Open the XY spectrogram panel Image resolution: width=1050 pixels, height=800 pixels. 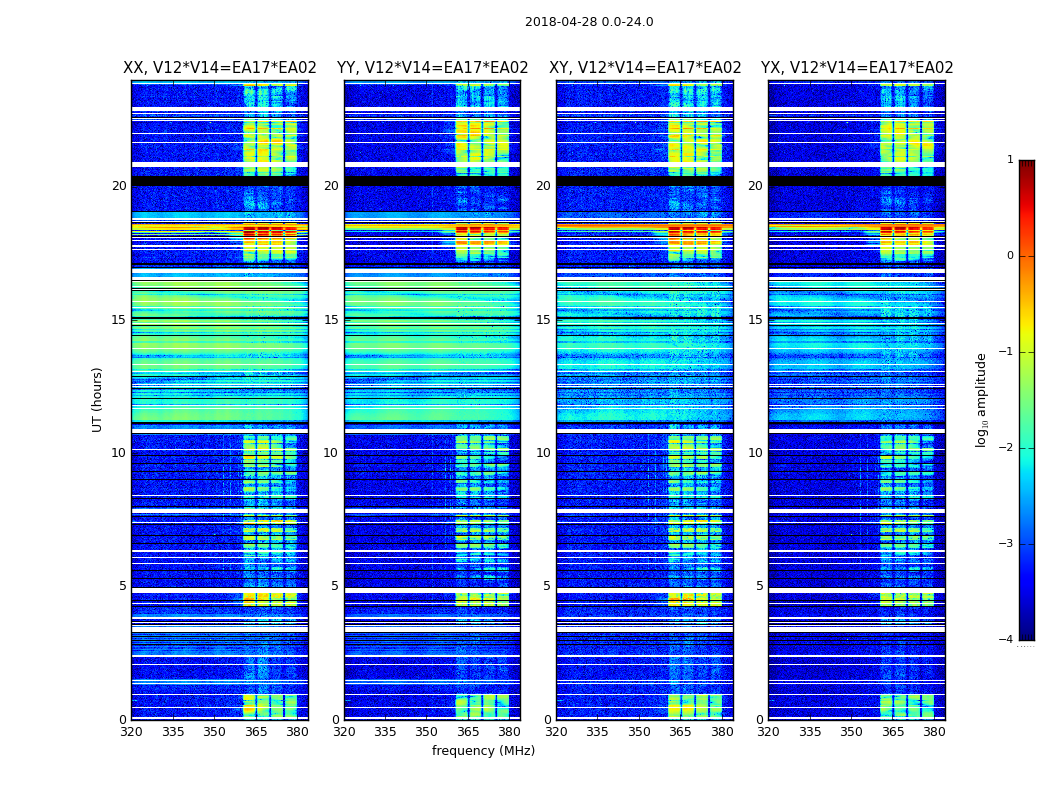coord(645,400)
